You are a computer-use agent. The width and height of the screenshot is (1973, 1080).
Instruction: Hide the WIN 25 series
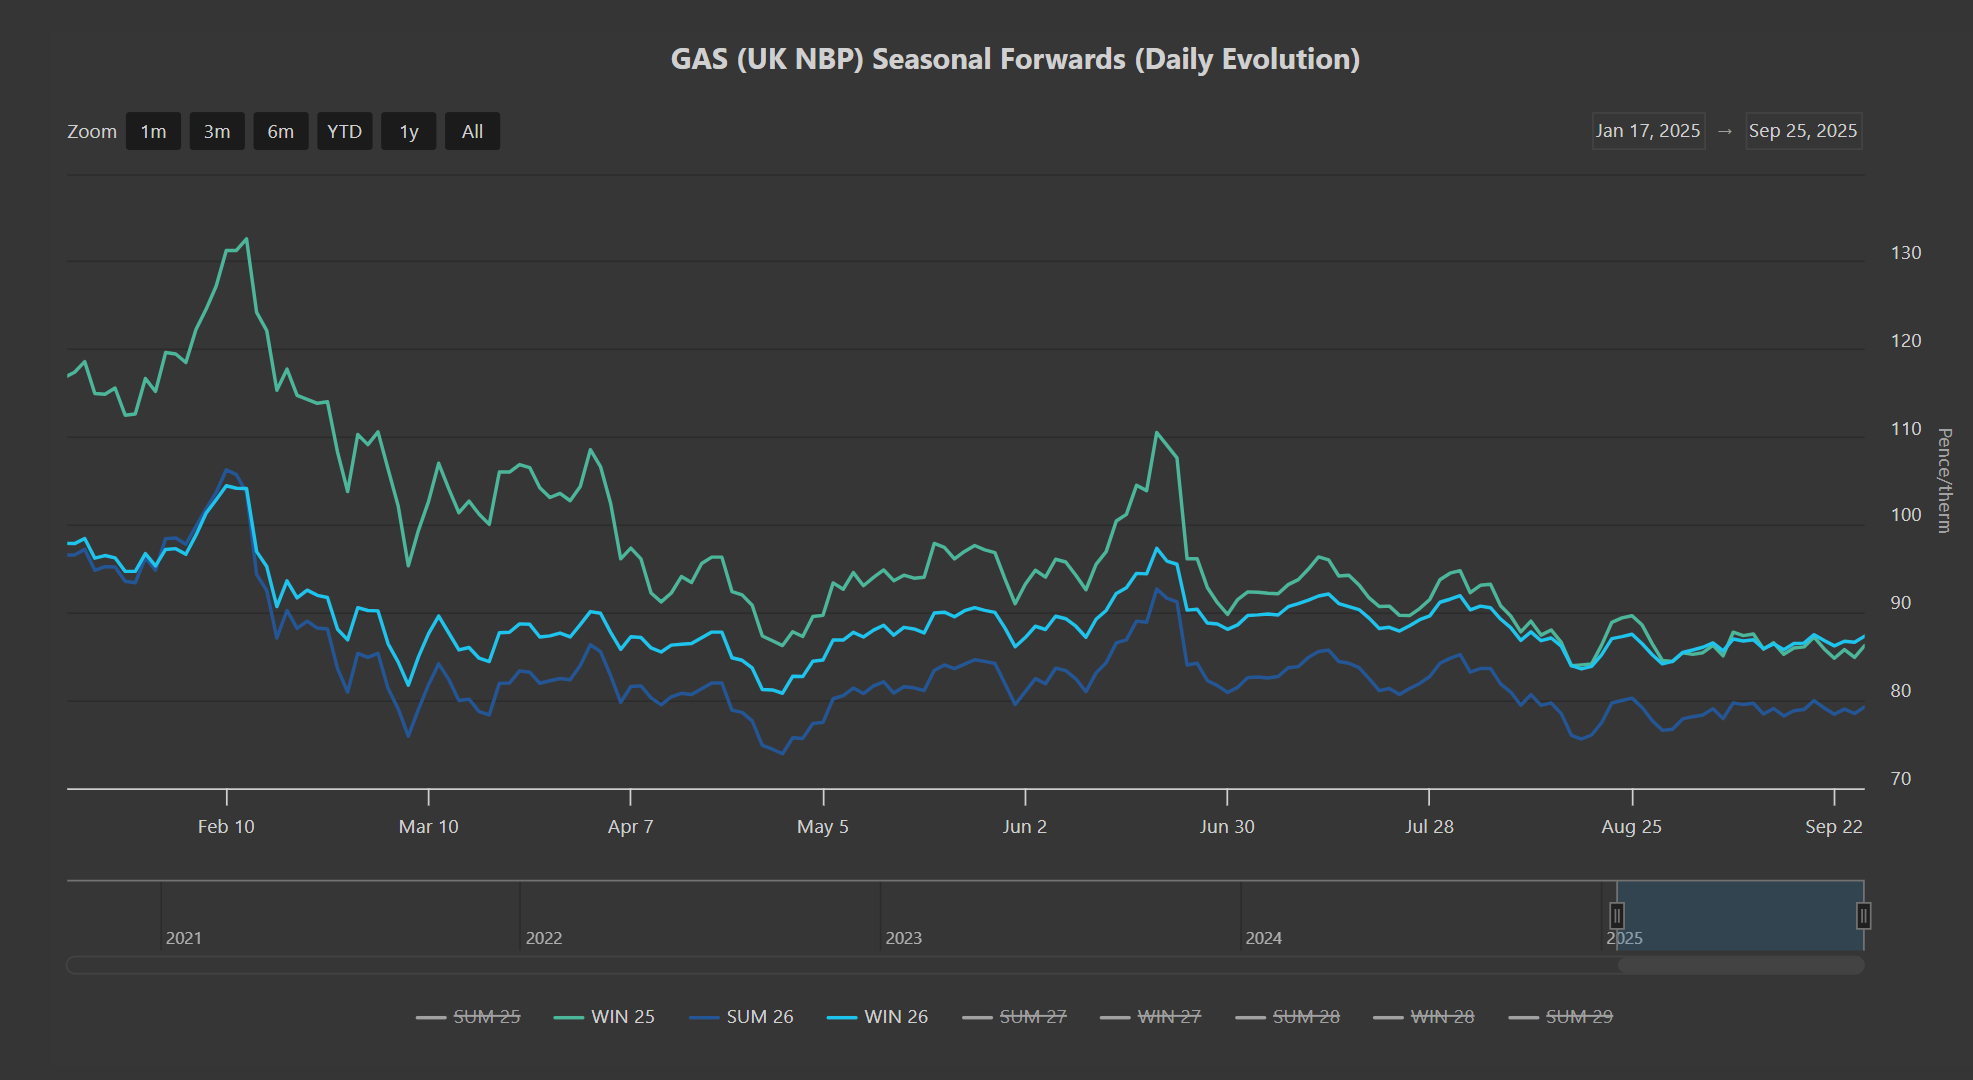[622, 1017]
